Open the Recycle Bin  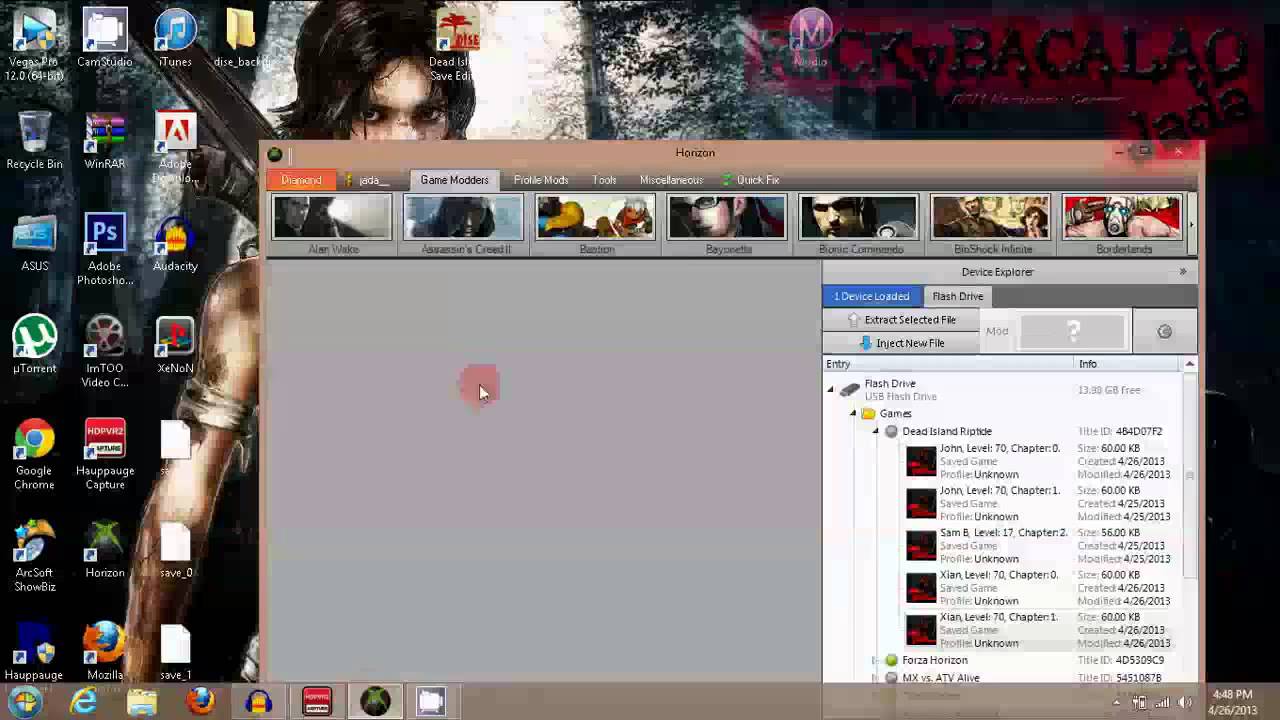[34, 140]
